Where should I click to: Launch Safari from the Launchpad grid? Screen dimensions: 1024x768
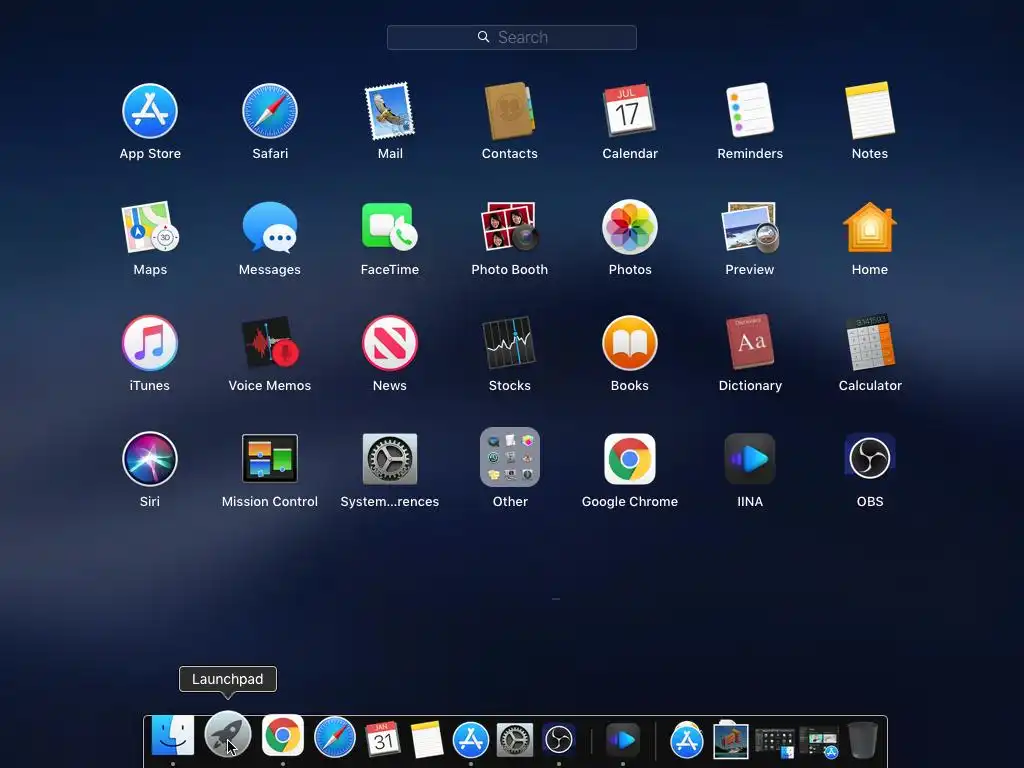pos(270,111)
